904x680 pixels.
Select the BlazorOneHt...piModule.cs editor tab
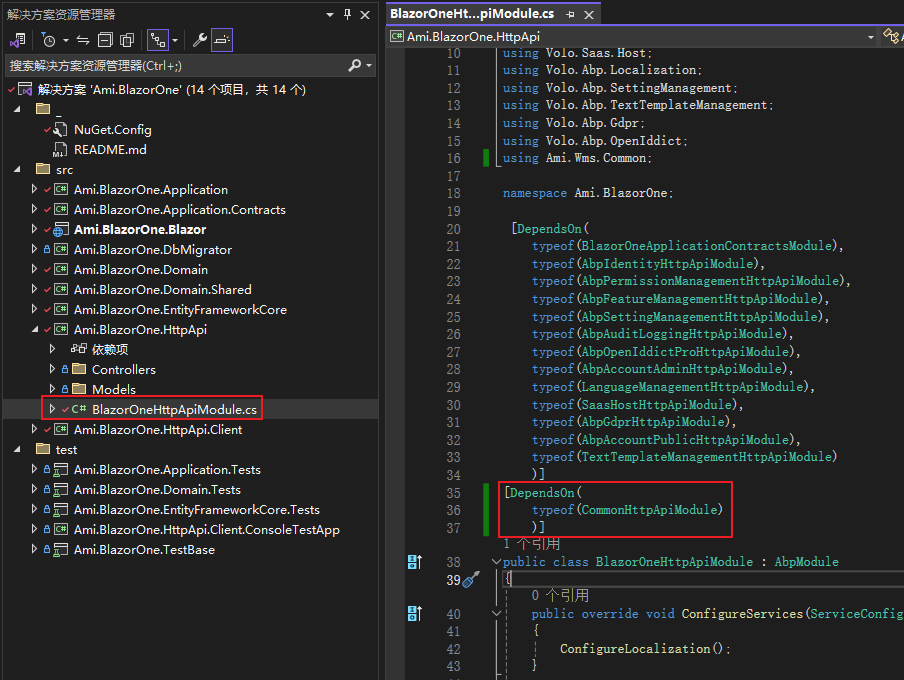point(472,14)
